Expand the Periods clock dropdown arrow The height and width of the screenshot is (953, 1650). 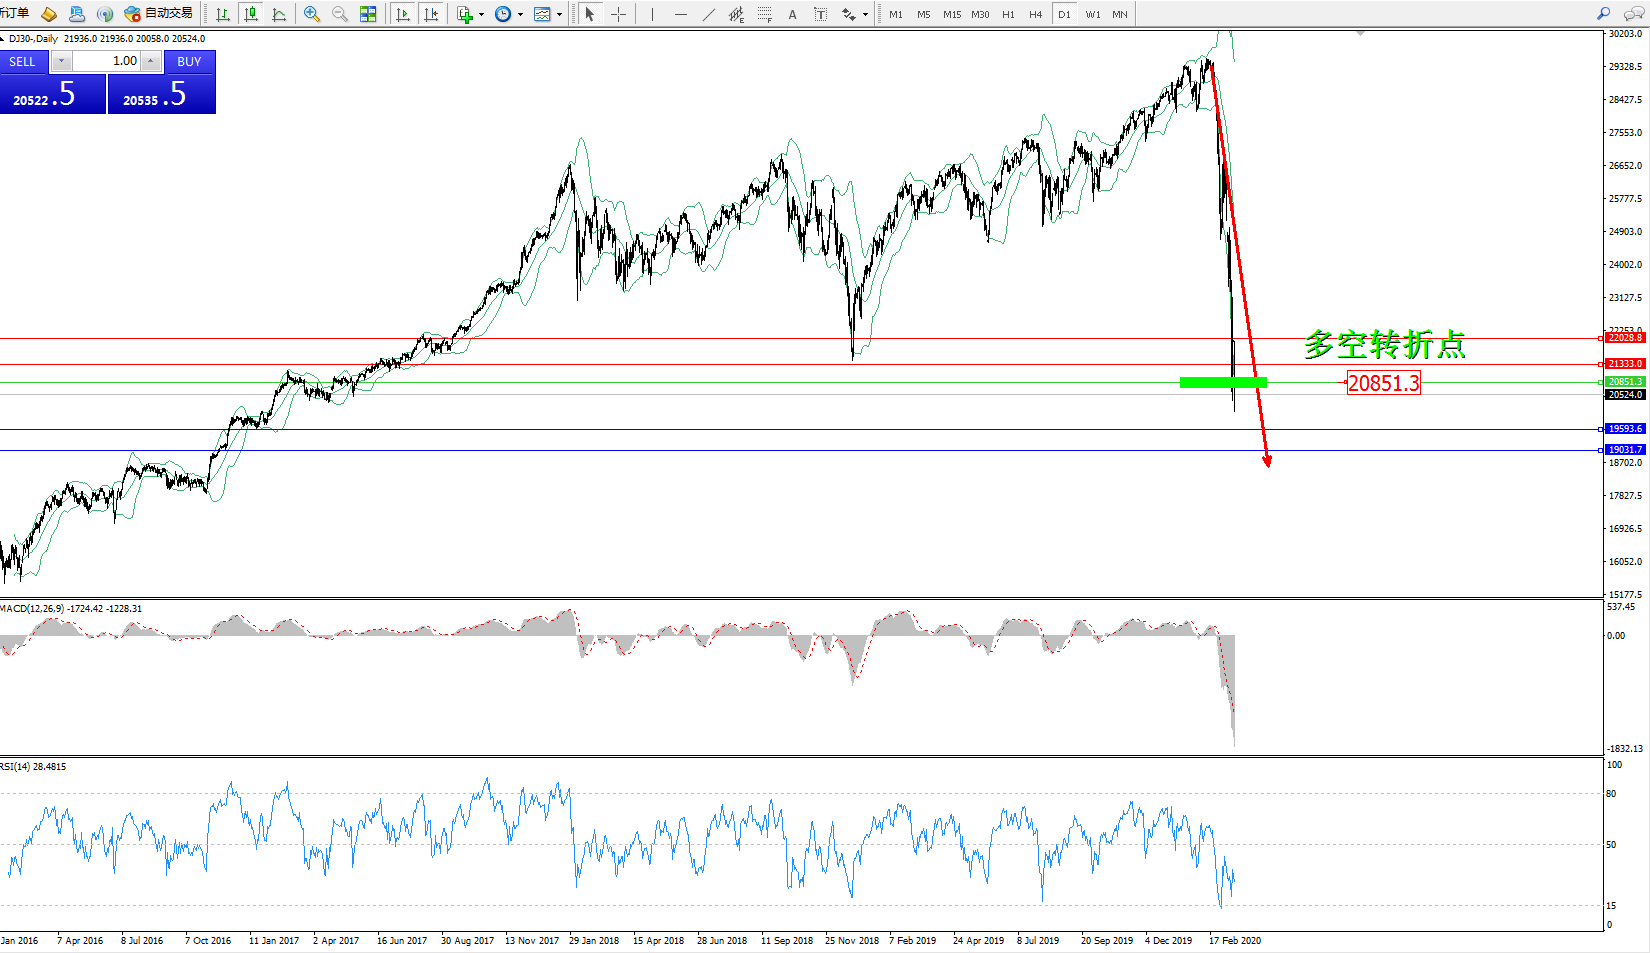click(520, 14)
